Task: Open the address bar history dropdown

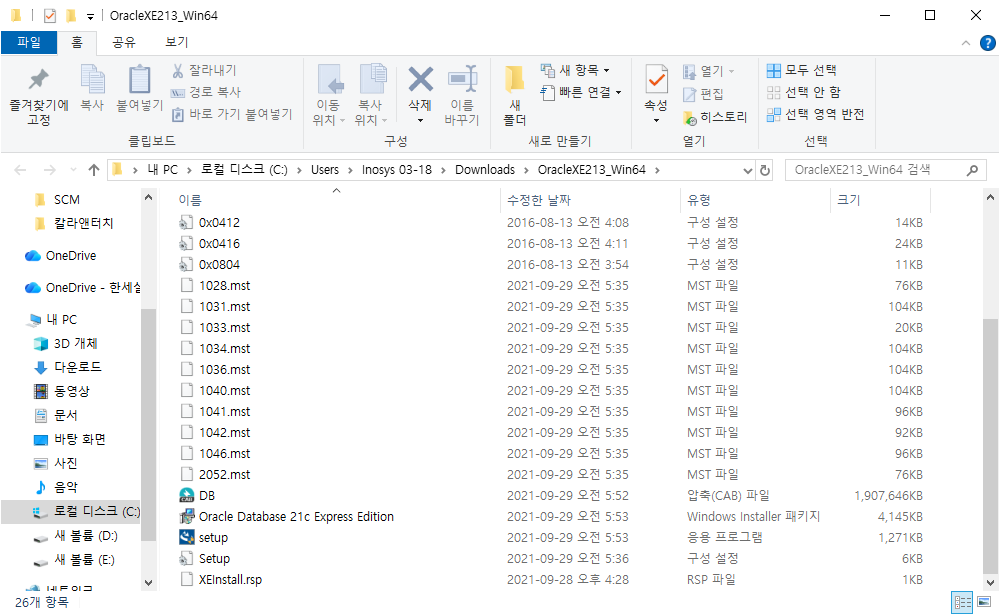Action: pos(747,170)
